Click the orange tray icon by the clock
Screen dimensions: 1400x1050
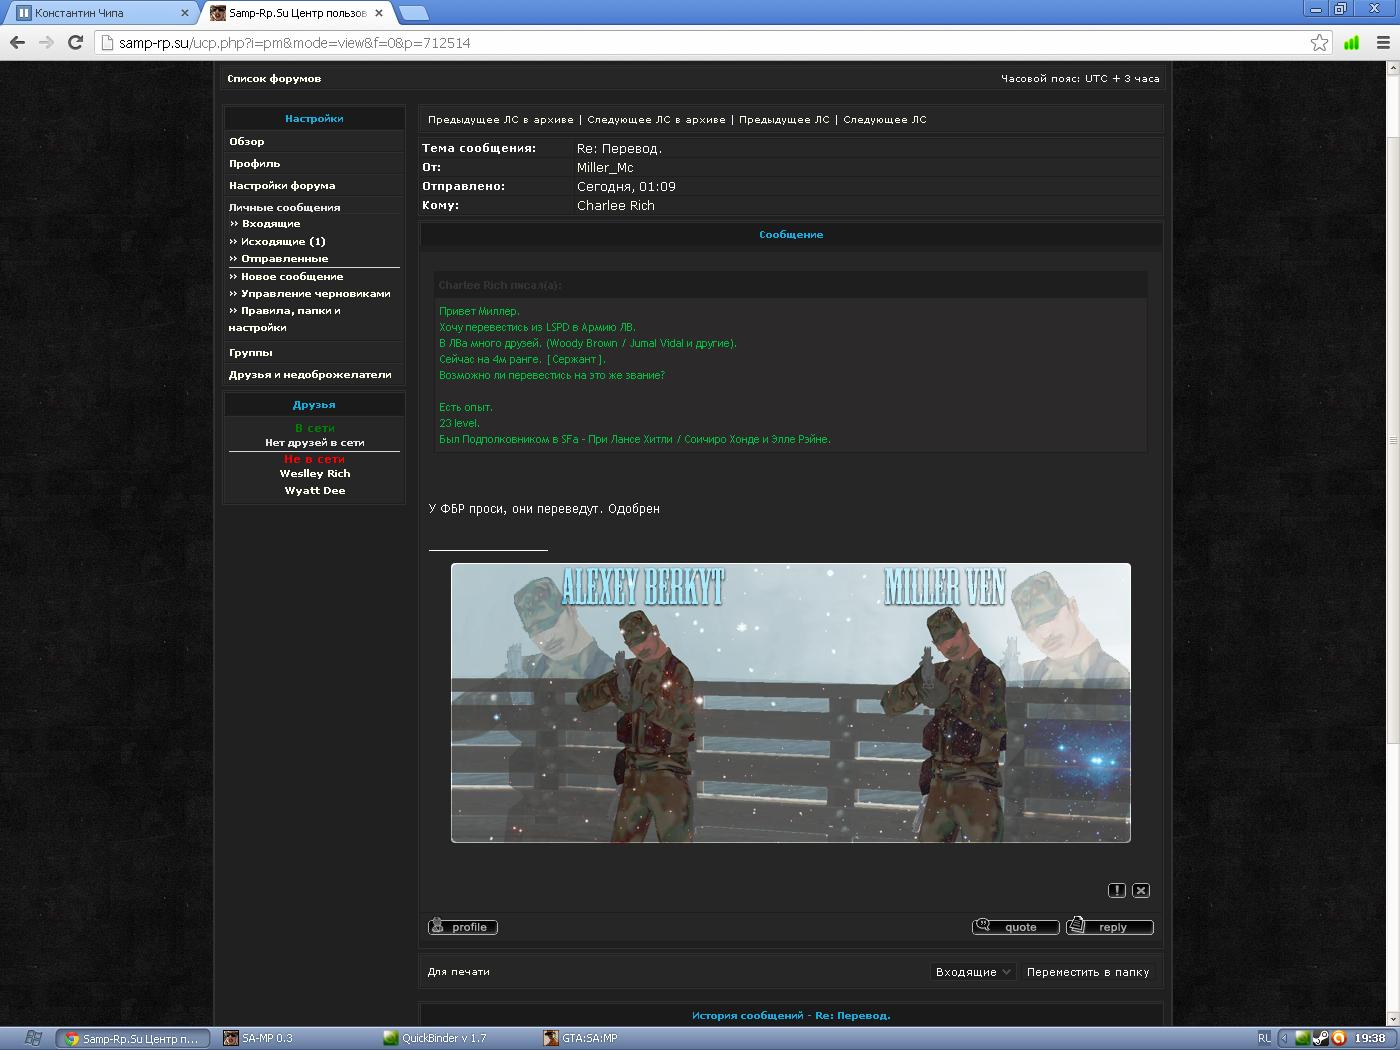tap(1339, 1038)
